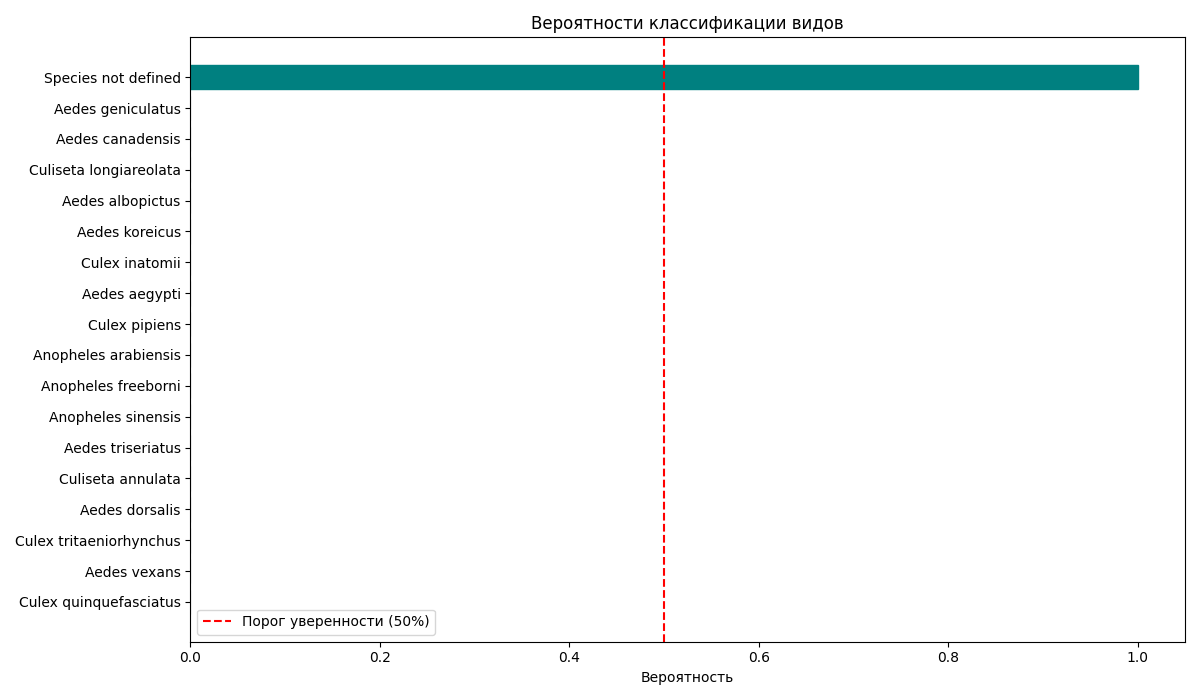
Task: Pick the 'Culiseta longiareolata' label
Action: coord(105,171)
